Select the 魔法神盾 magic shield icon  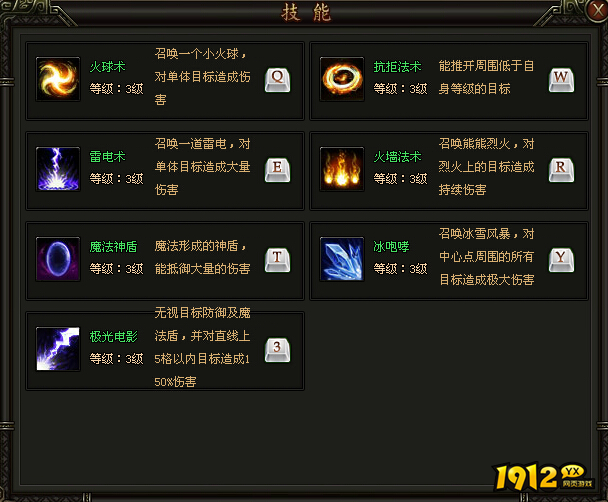tap(58, 259)
